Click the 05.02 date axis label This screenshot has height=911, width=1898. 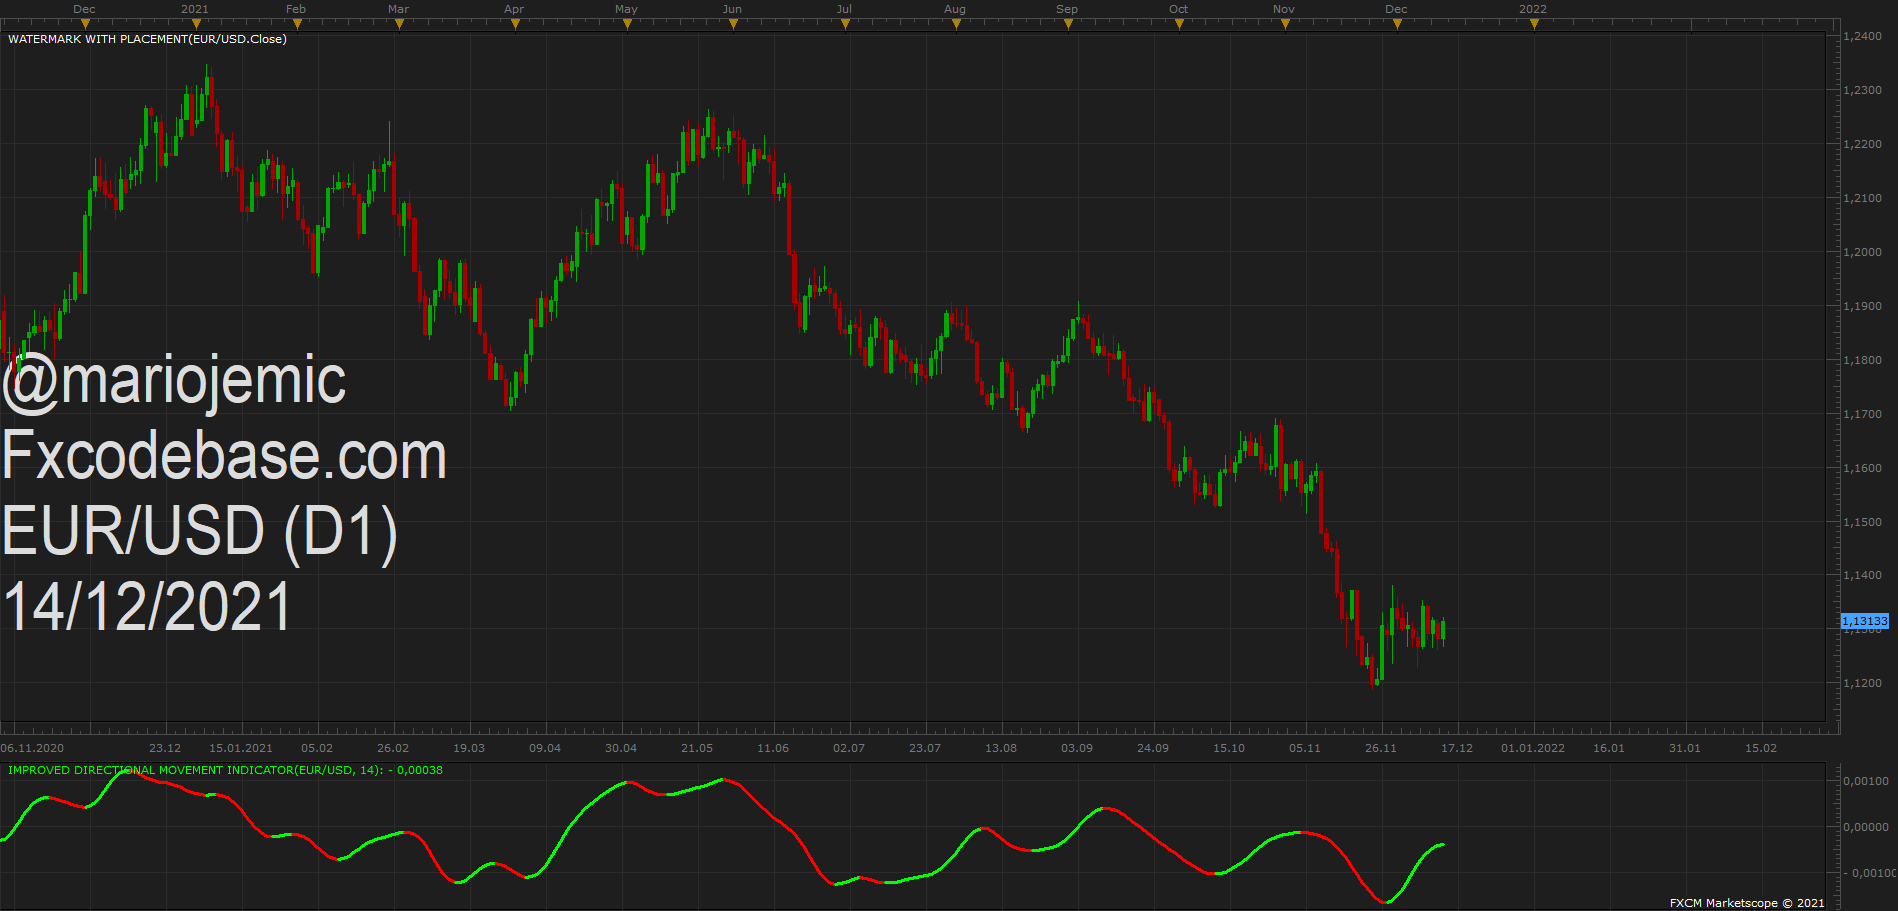coord(317,748)
